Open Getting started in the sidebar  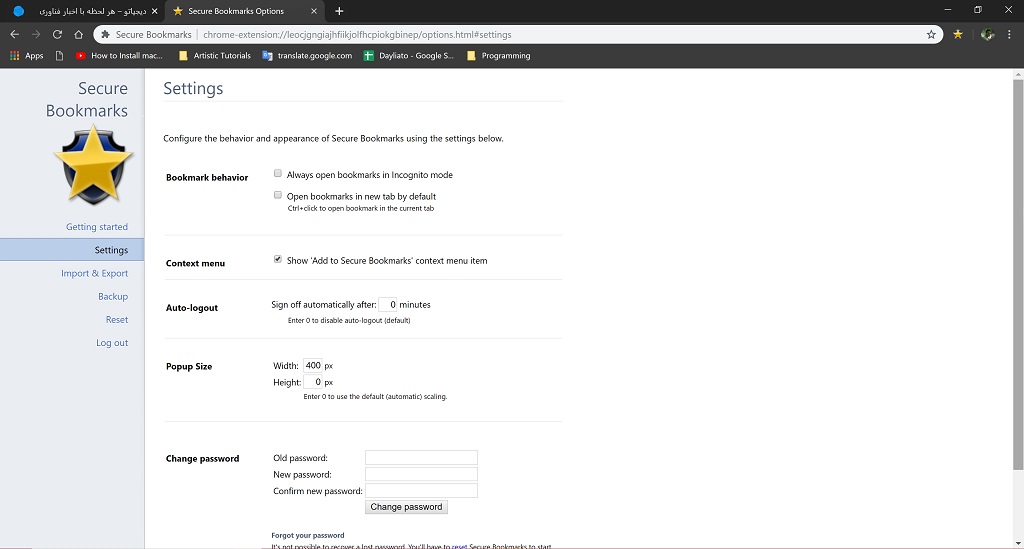pos(97,227)
